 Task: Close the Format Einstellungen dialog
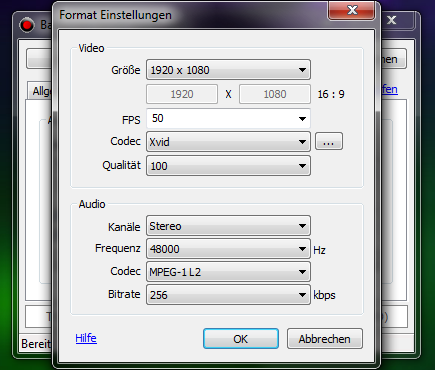click(352, 10)
